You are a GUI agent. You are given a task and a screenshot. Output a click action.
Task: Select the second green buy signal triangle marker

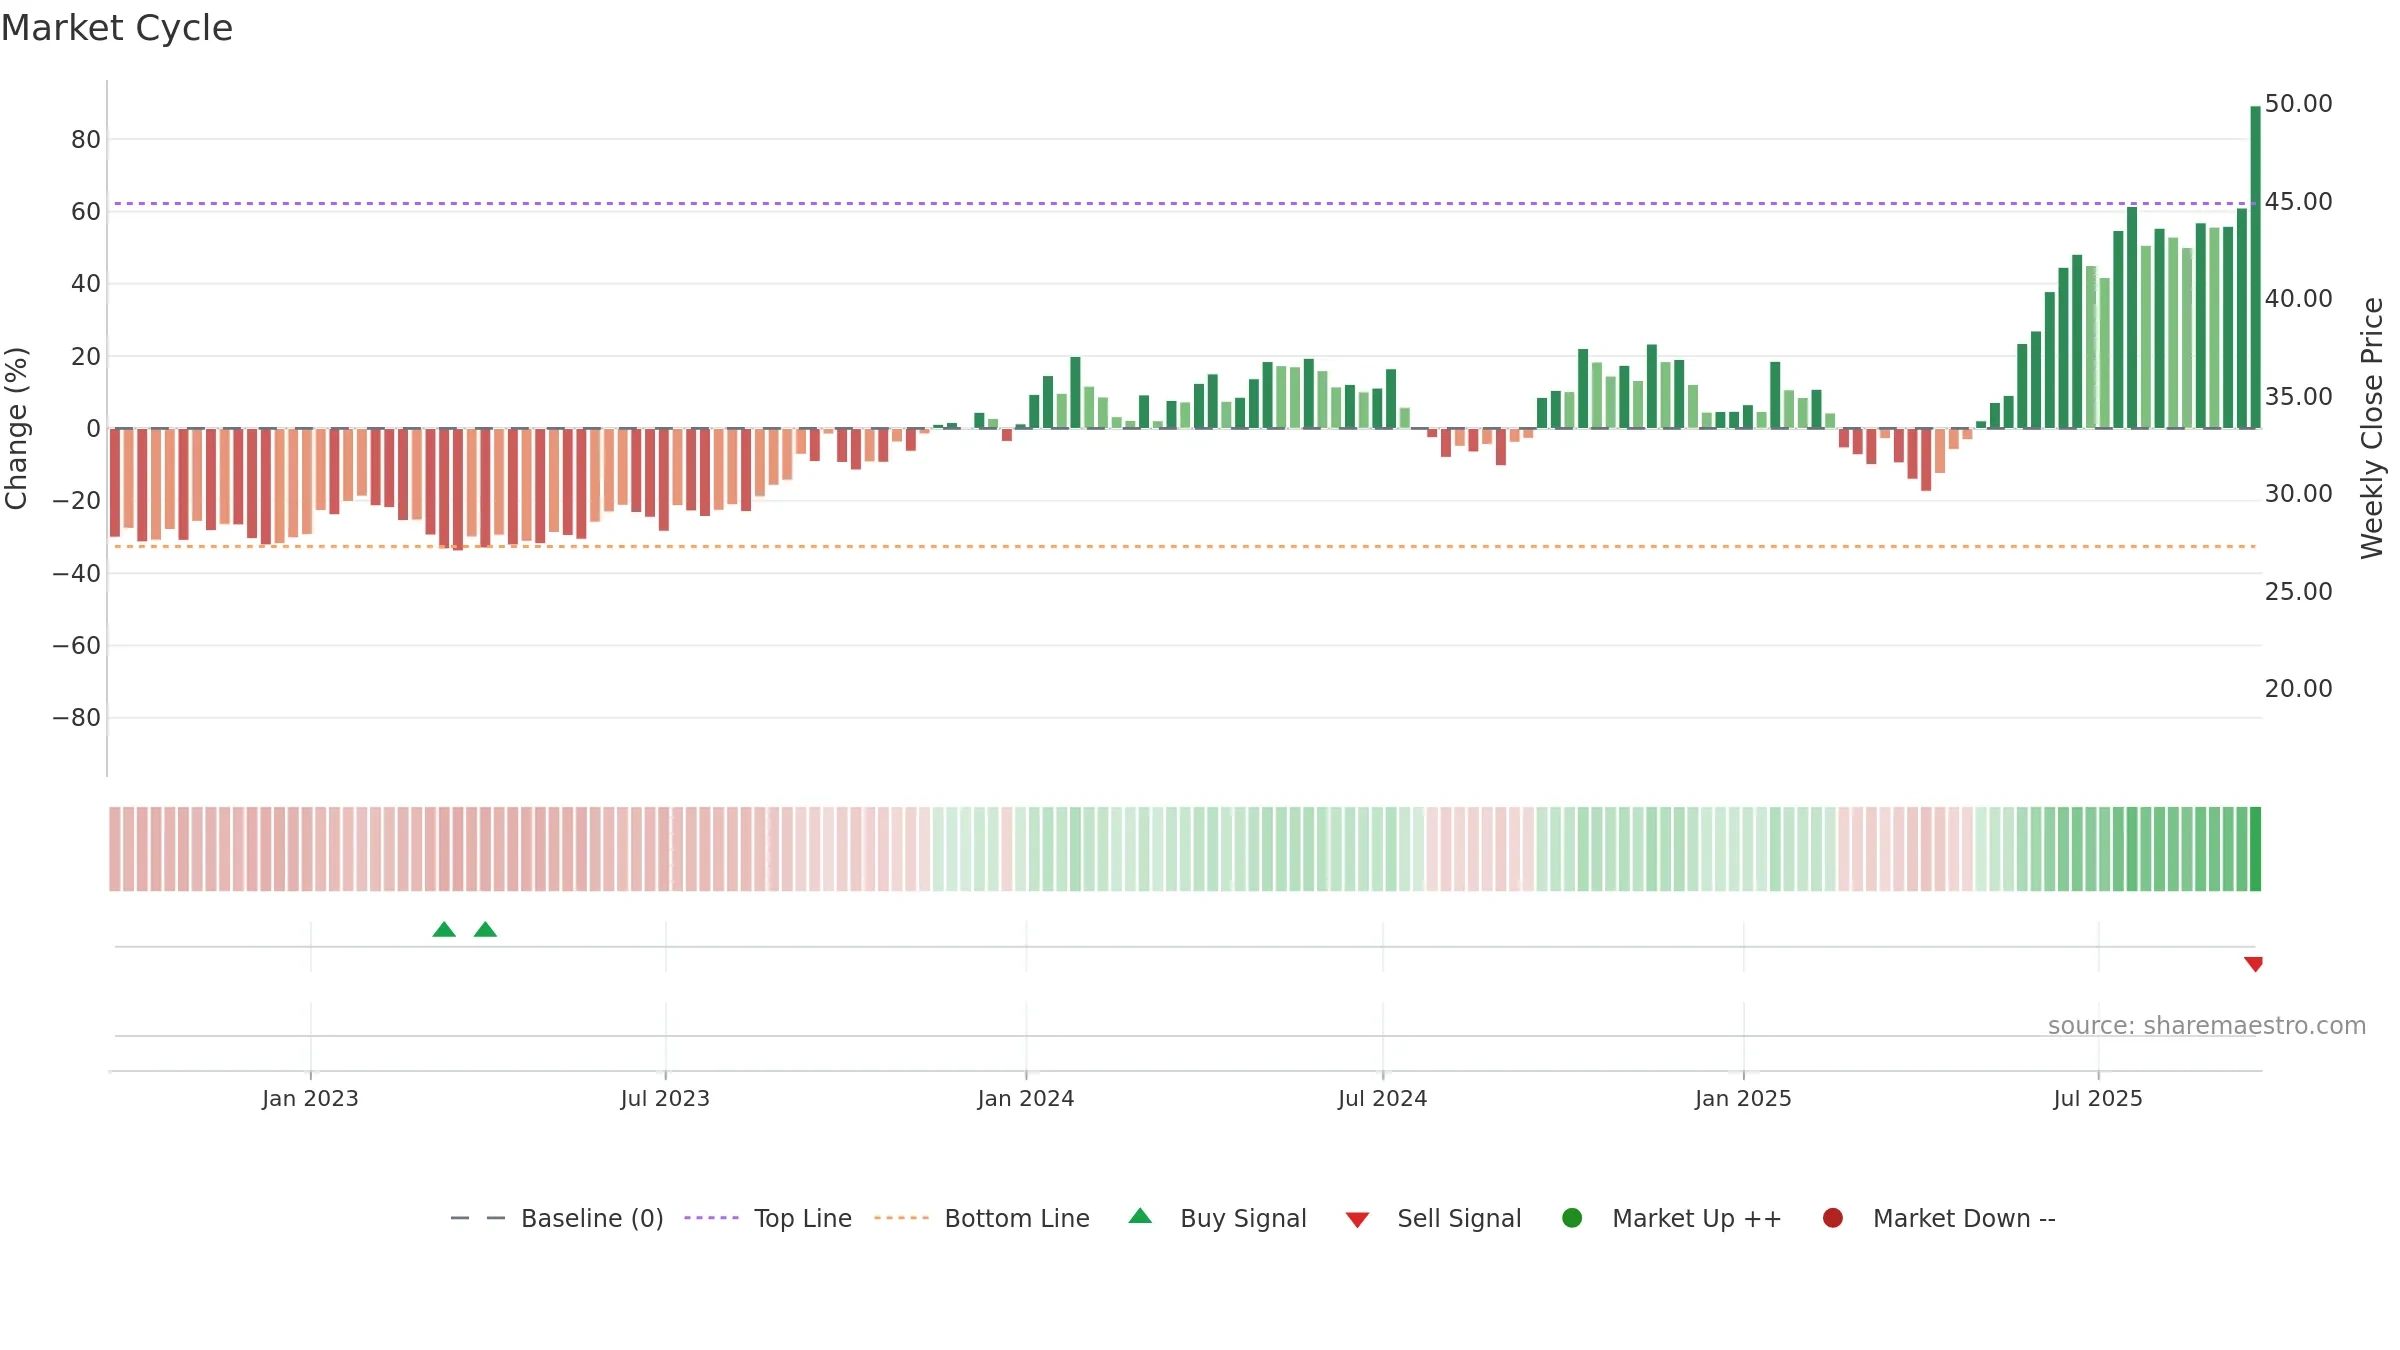(485, 930)
